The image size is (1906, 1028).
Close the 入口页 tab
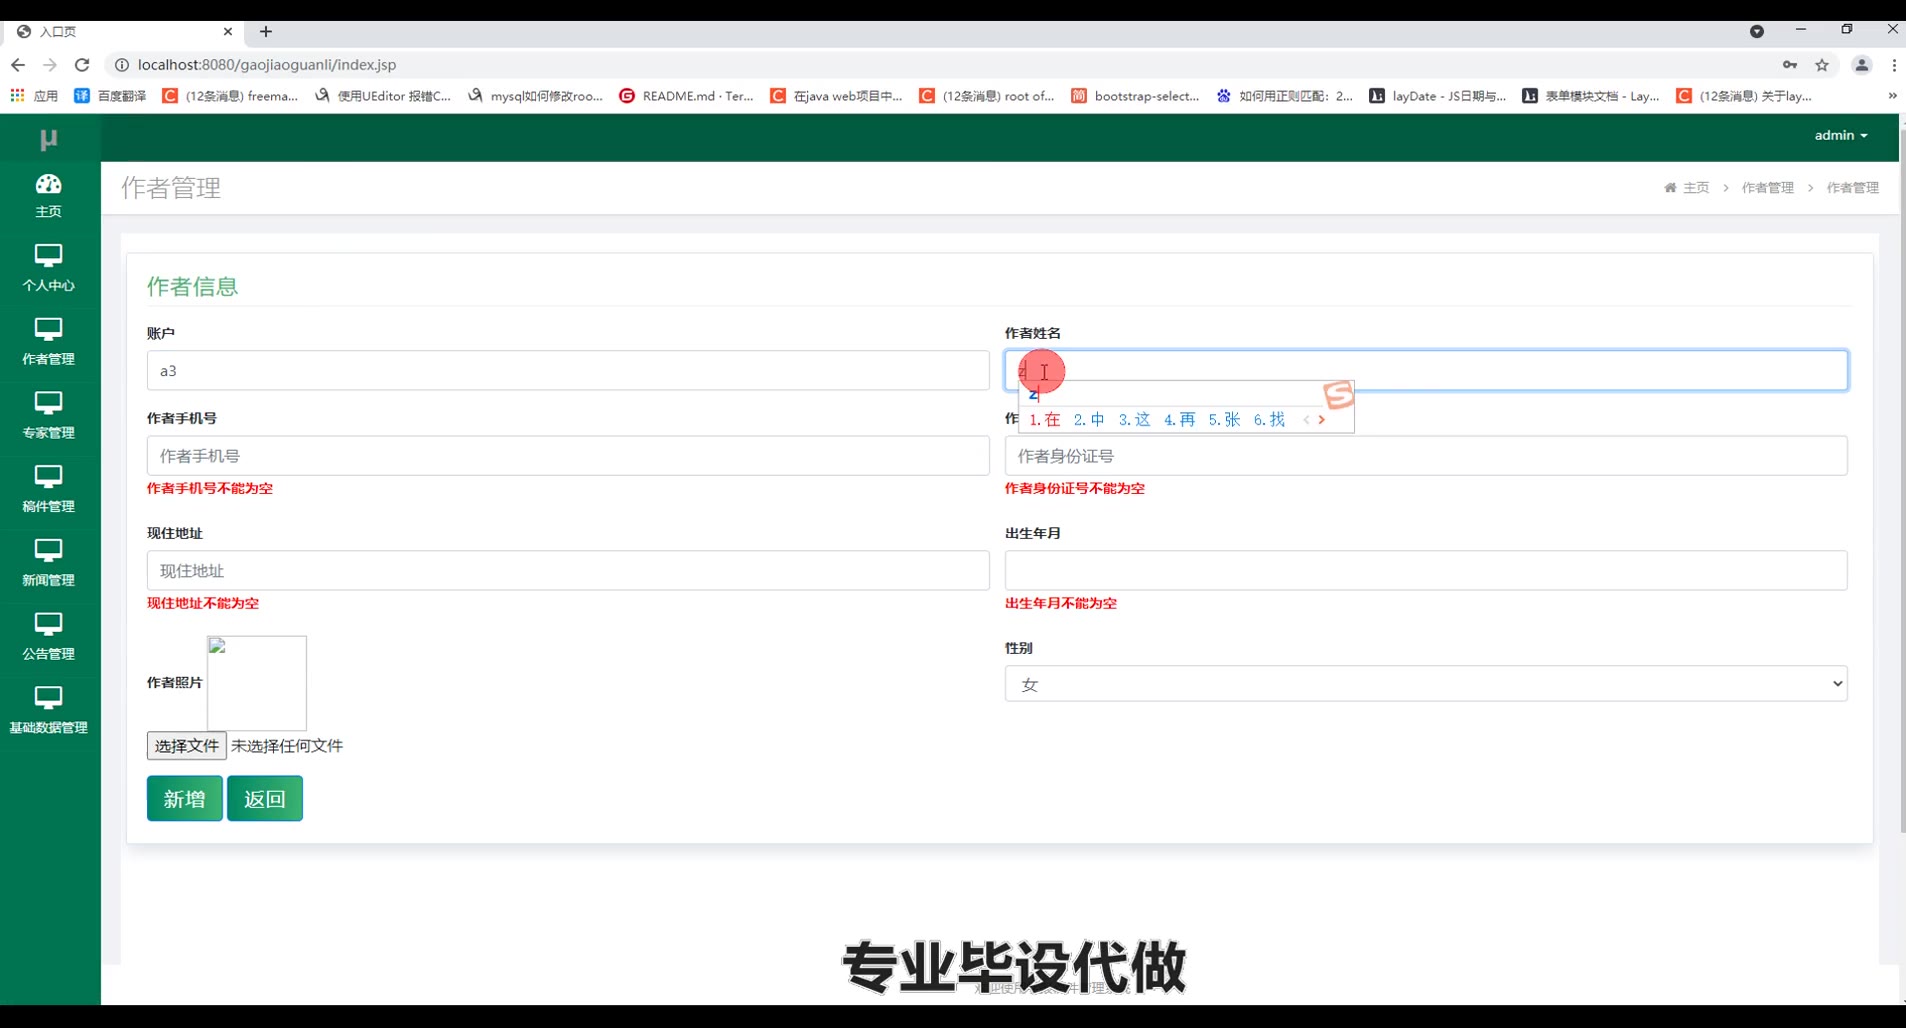[x=228, y=32]
